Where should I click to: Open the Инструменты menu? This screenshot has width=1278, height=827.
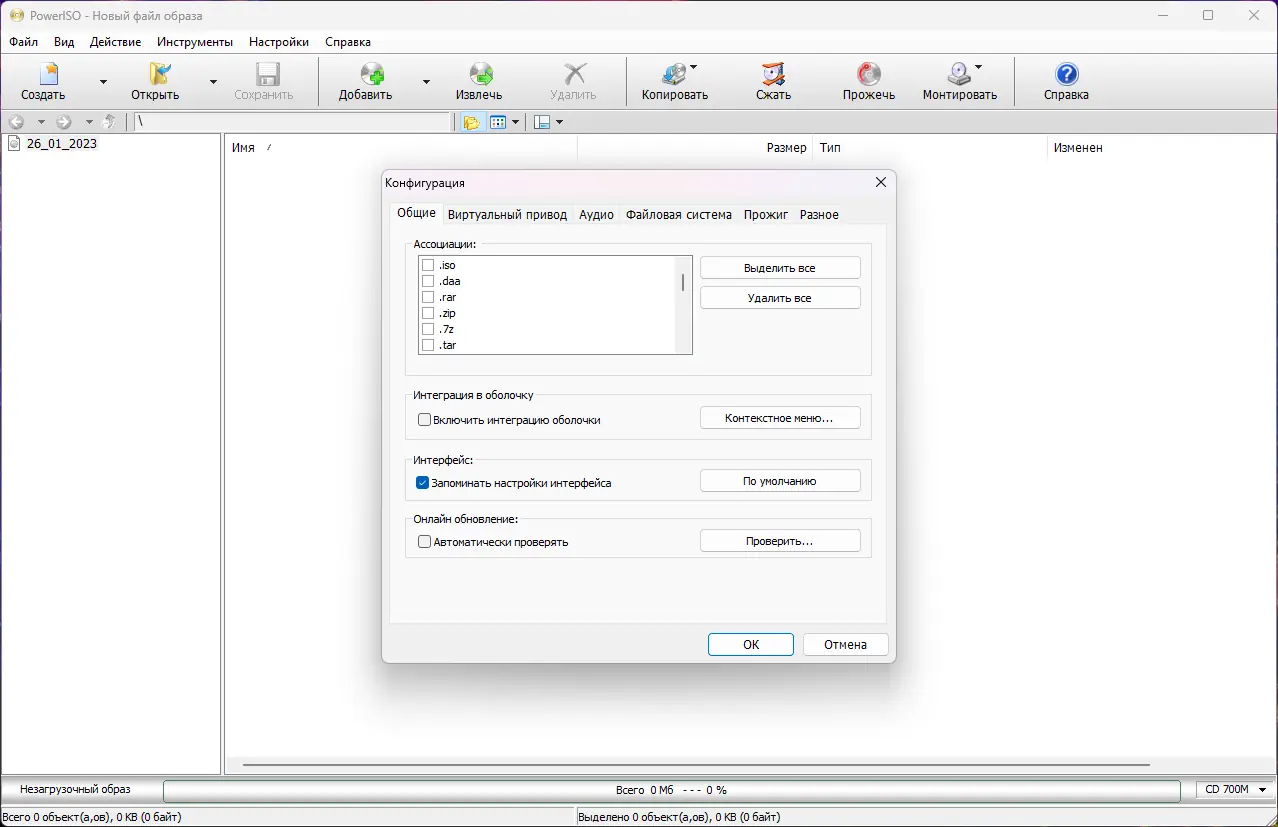(x=195, y=42)
